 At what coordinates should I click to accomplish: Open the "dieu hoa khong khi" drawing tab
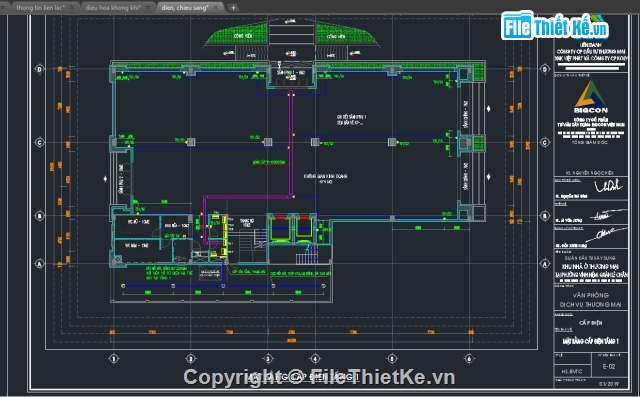click(113, 8)
